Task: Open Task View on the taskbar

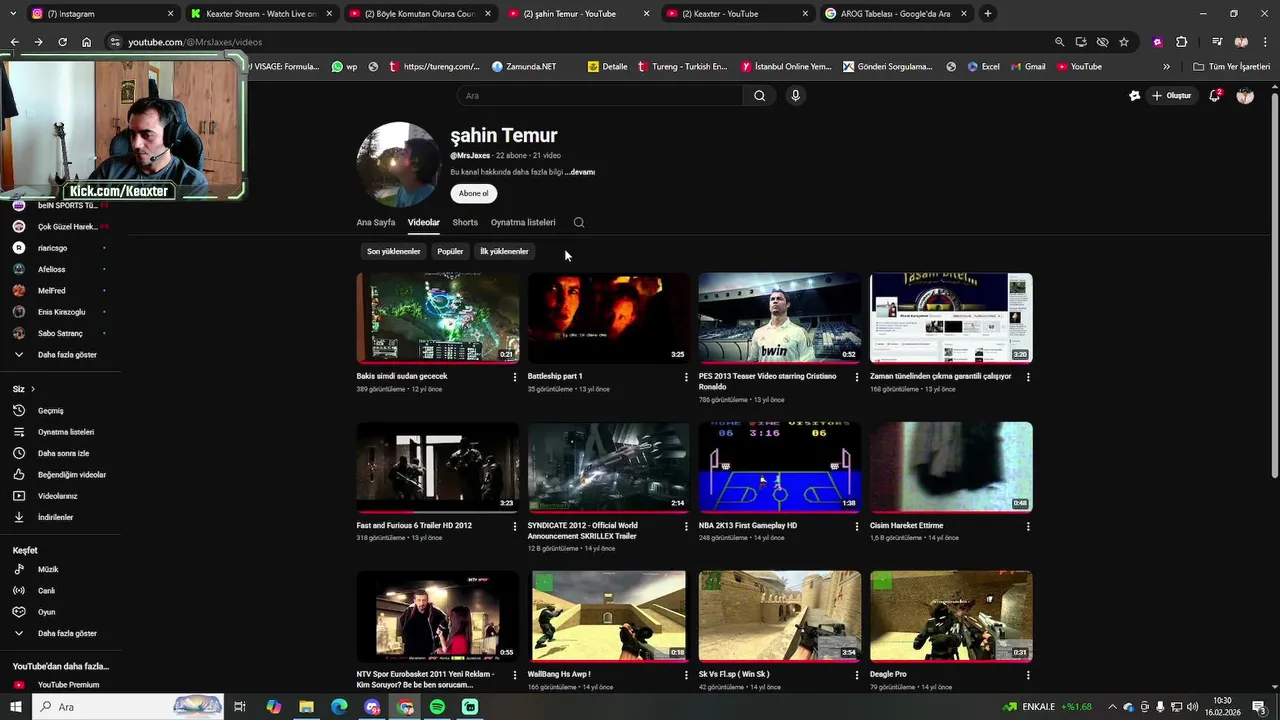Action: click(x=240, y=707)
